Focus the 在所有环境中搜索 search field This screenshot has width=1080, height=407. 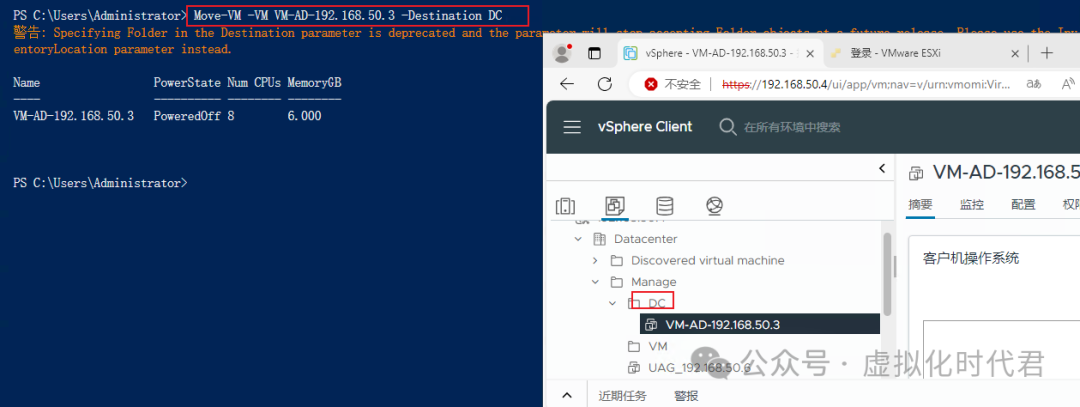click(x=792, y=127)
